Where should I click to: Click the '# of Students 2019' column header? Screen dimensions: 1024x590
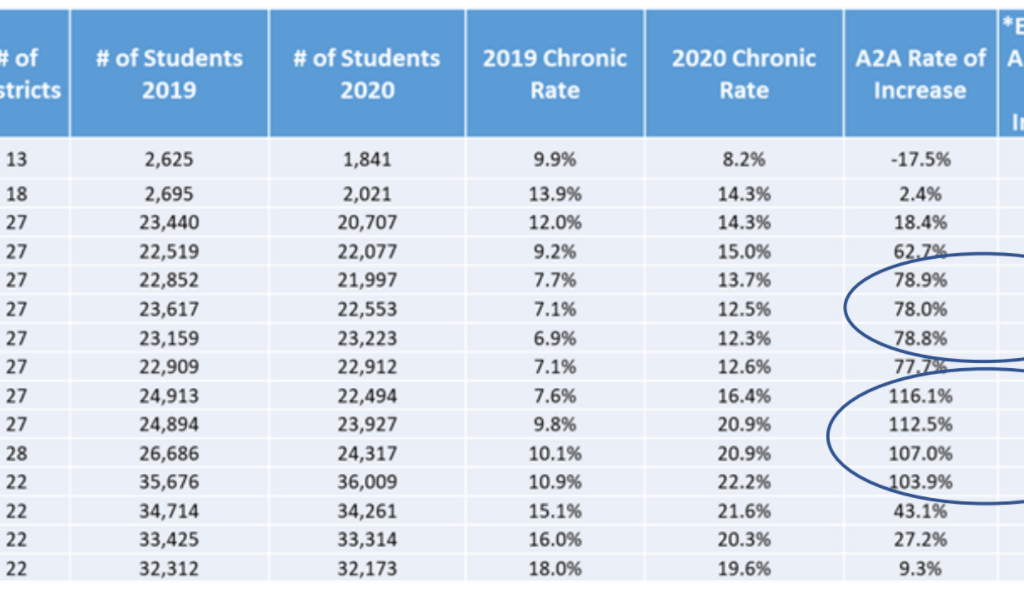tap(169, 74)
